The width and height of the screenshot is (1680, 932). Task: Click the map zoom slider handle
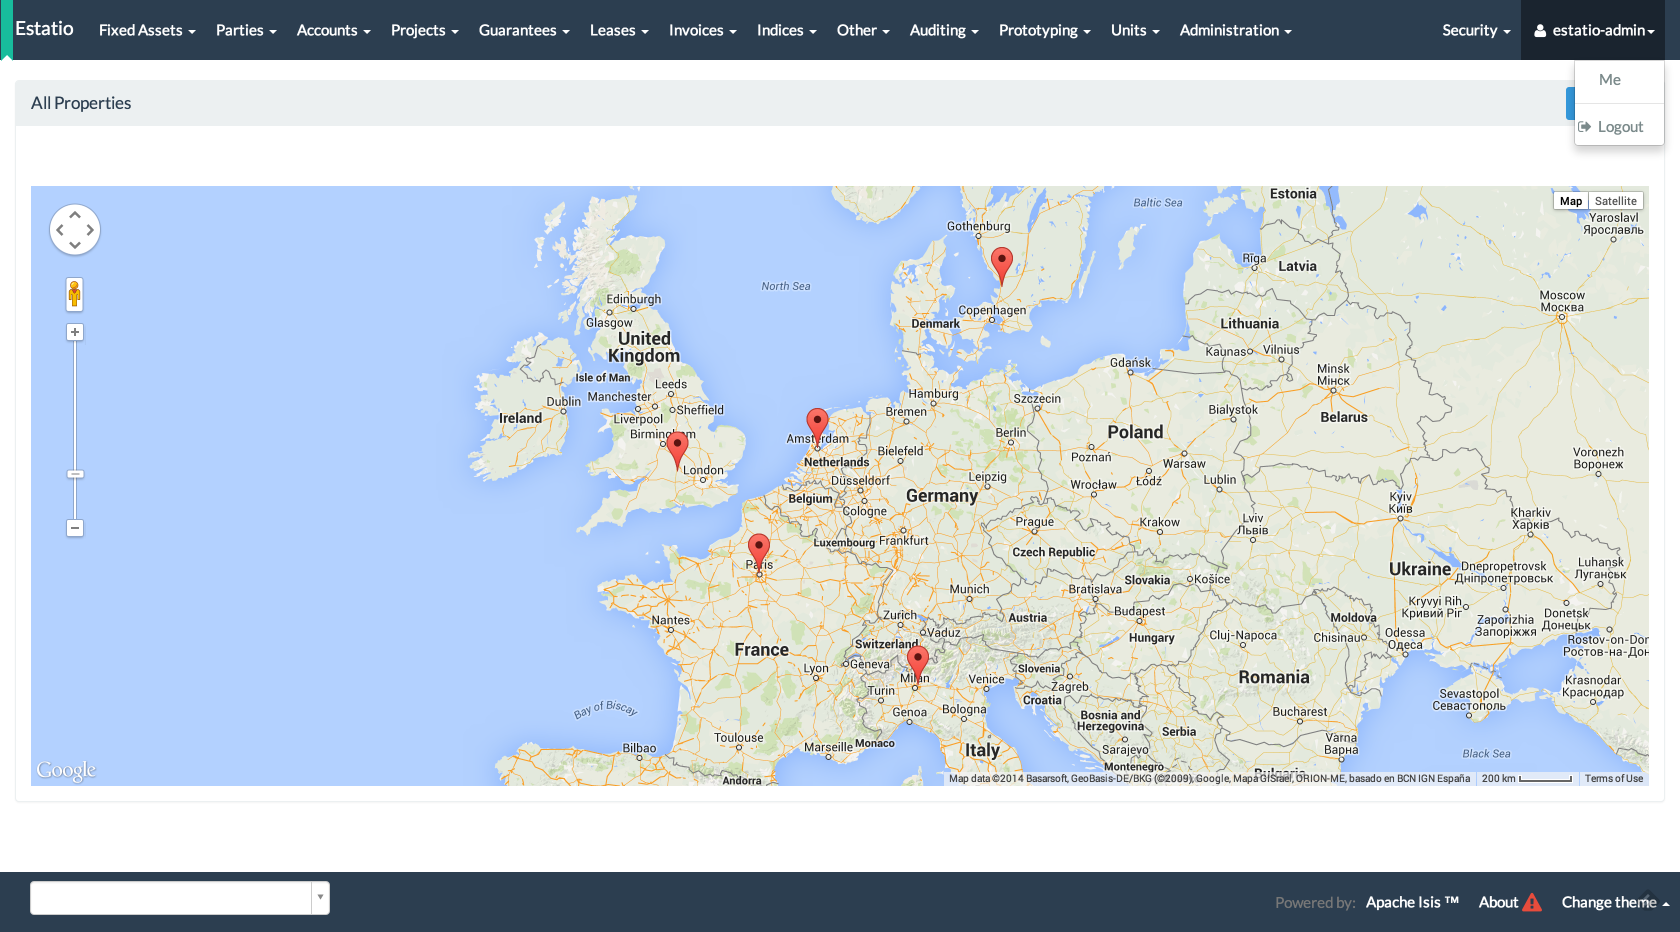point(75,474)
